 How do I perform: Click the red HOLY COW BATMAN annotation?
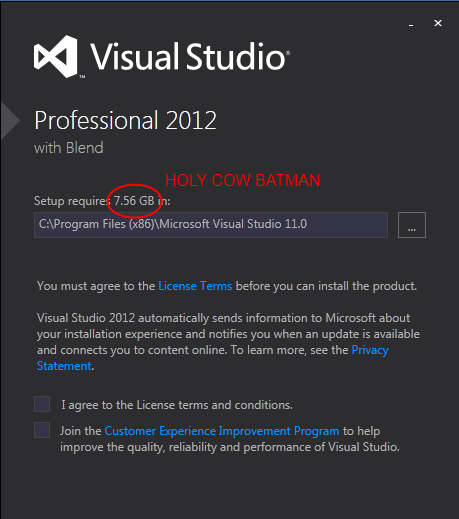point(243,180)
